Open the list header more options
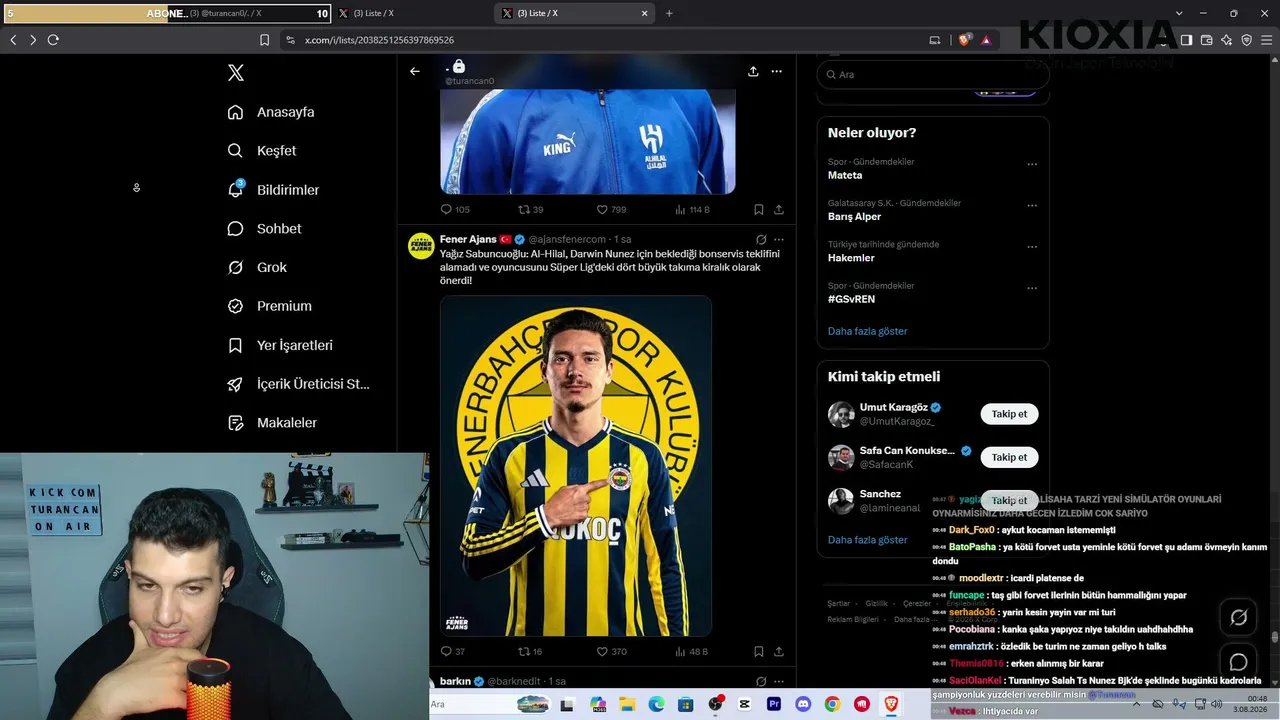The image size is (1280, 720). (777, 71)
